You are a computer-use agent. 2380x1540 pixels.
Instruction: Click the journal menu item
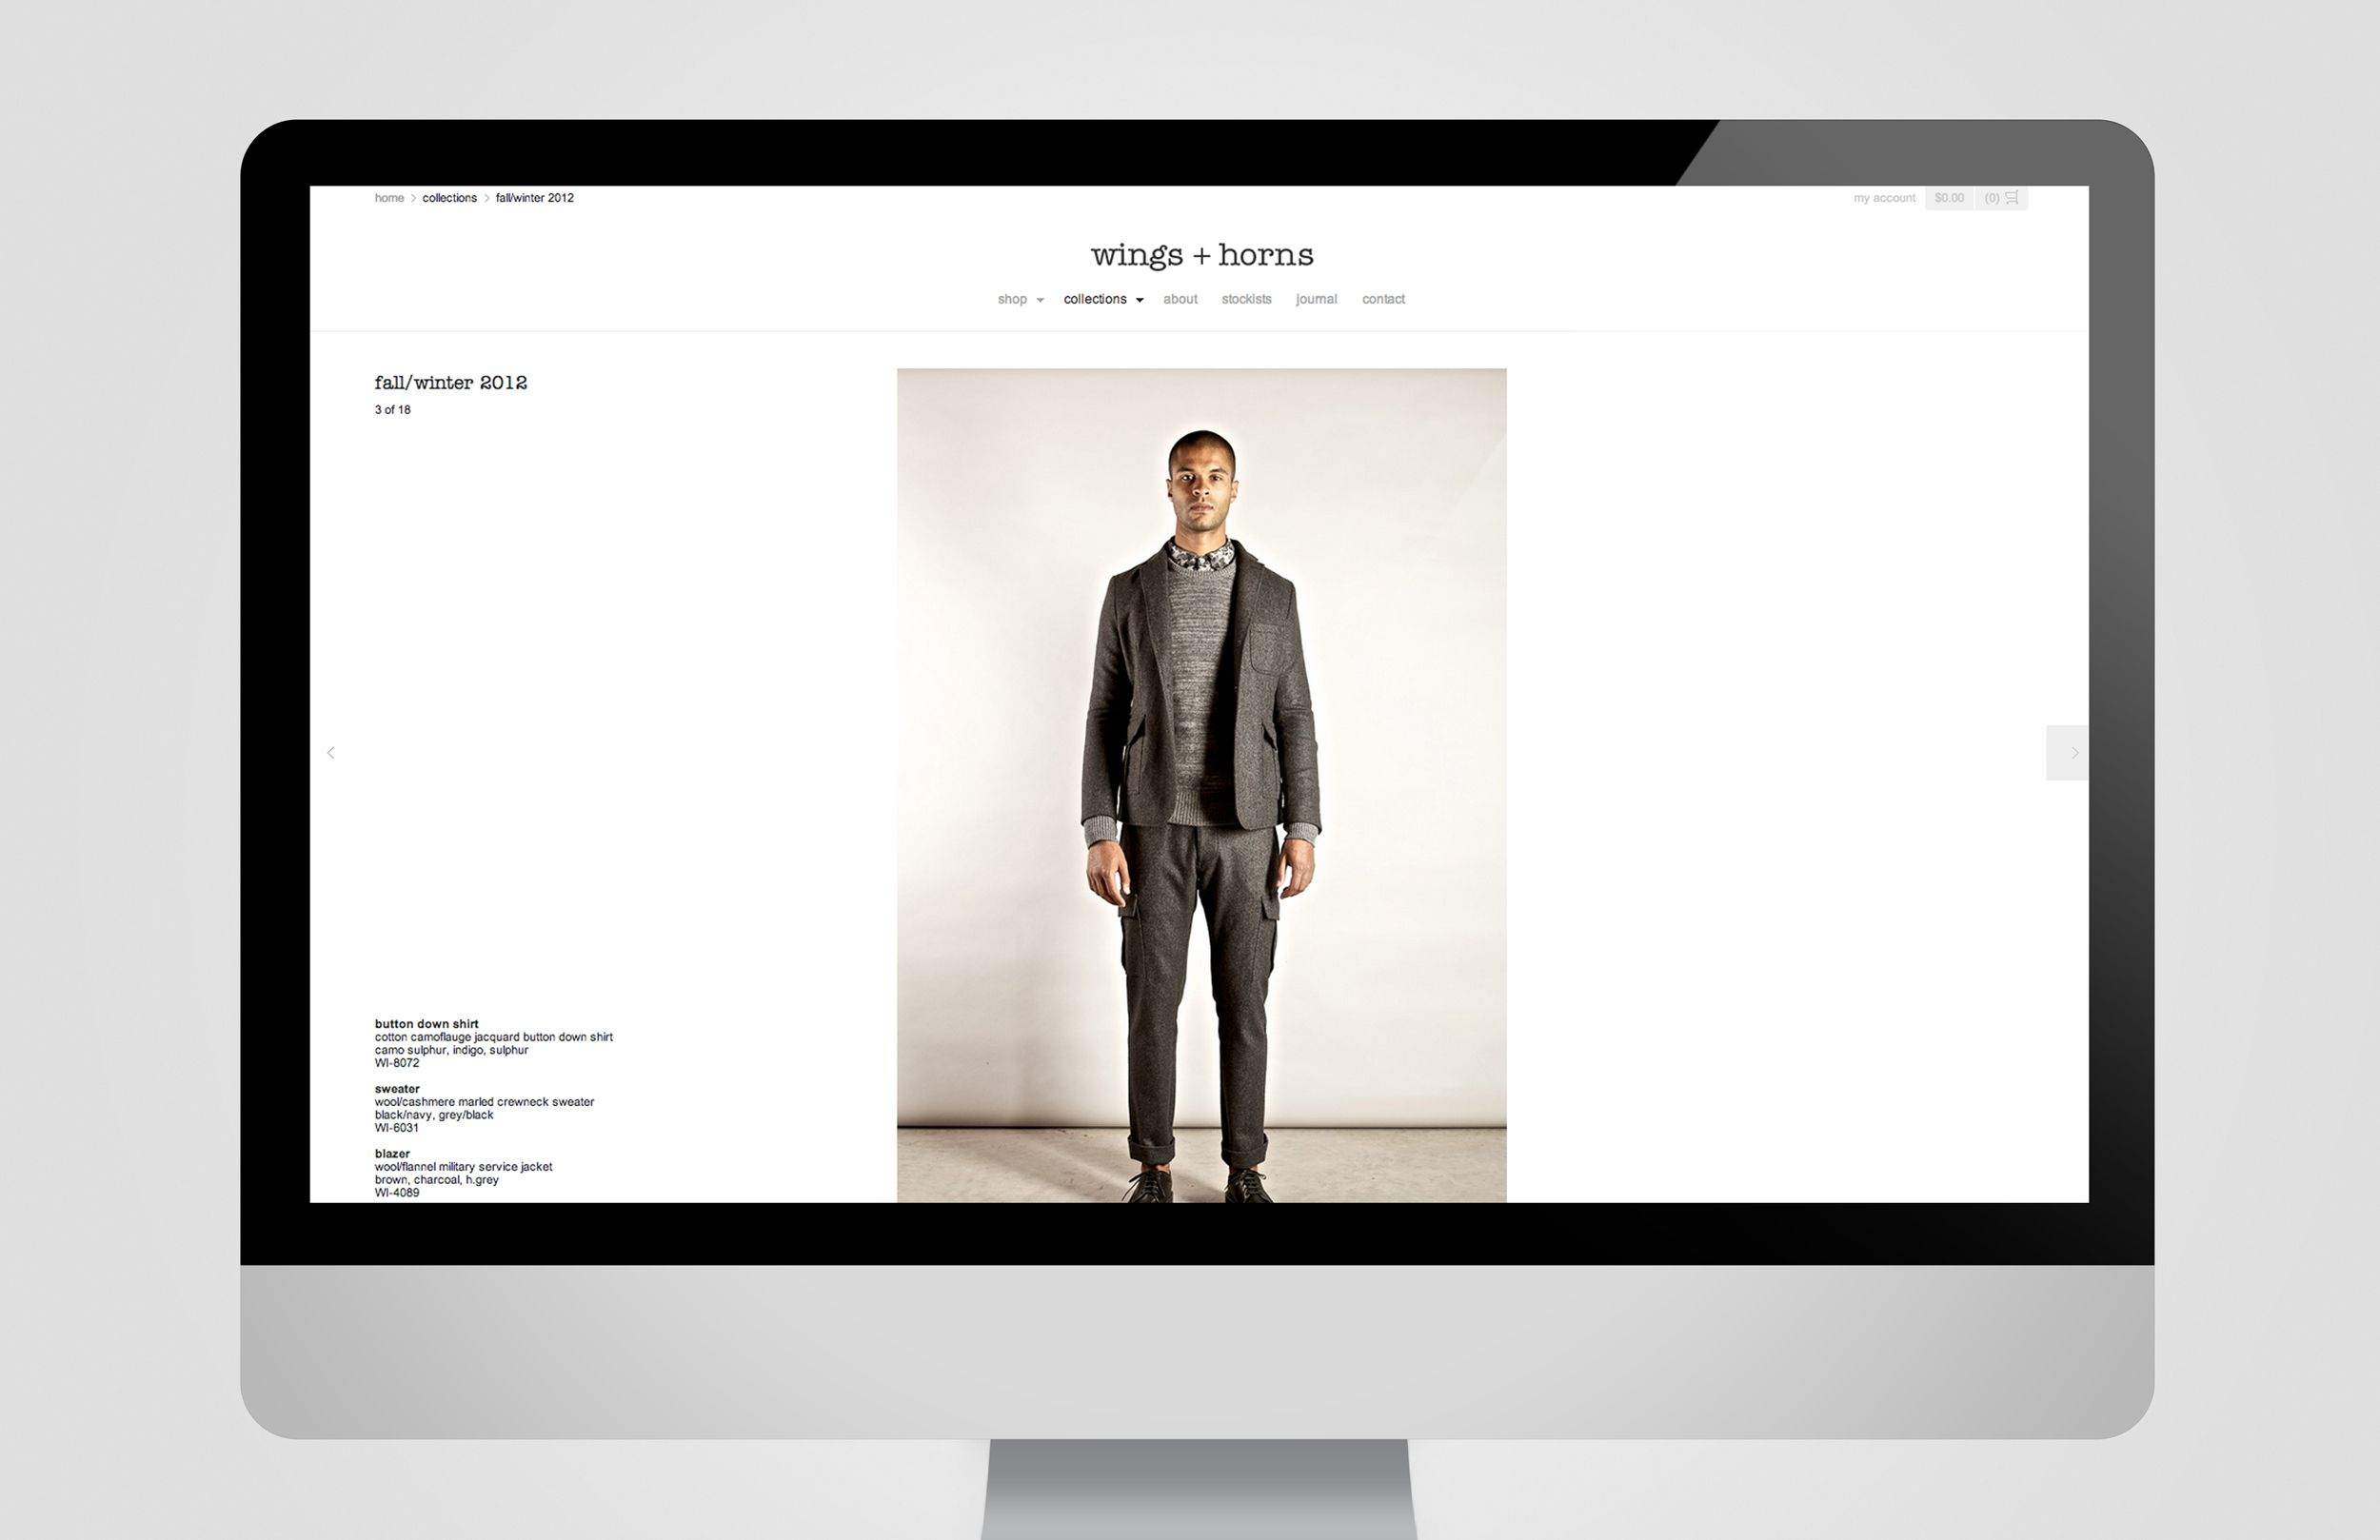tap(1313, 298)
